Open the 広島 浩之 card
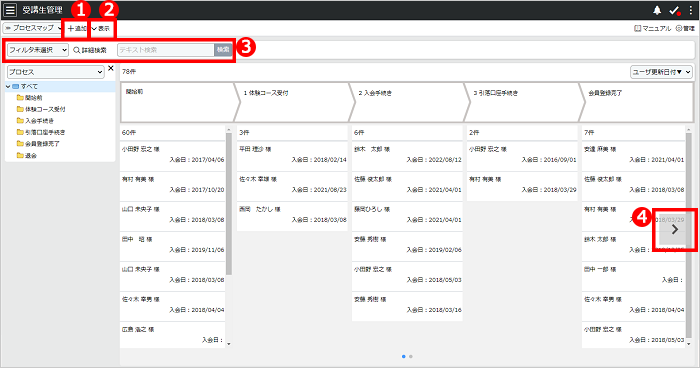Image resolution: width=700 pixels, height=368 pixels. pos(173,335)
